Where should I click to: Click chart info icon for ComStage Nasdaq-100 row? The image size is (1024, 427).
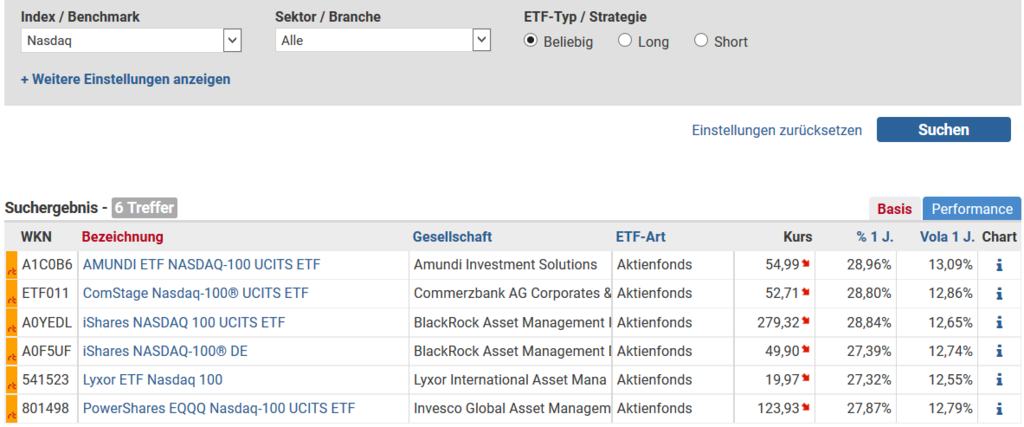pos(999,294)
